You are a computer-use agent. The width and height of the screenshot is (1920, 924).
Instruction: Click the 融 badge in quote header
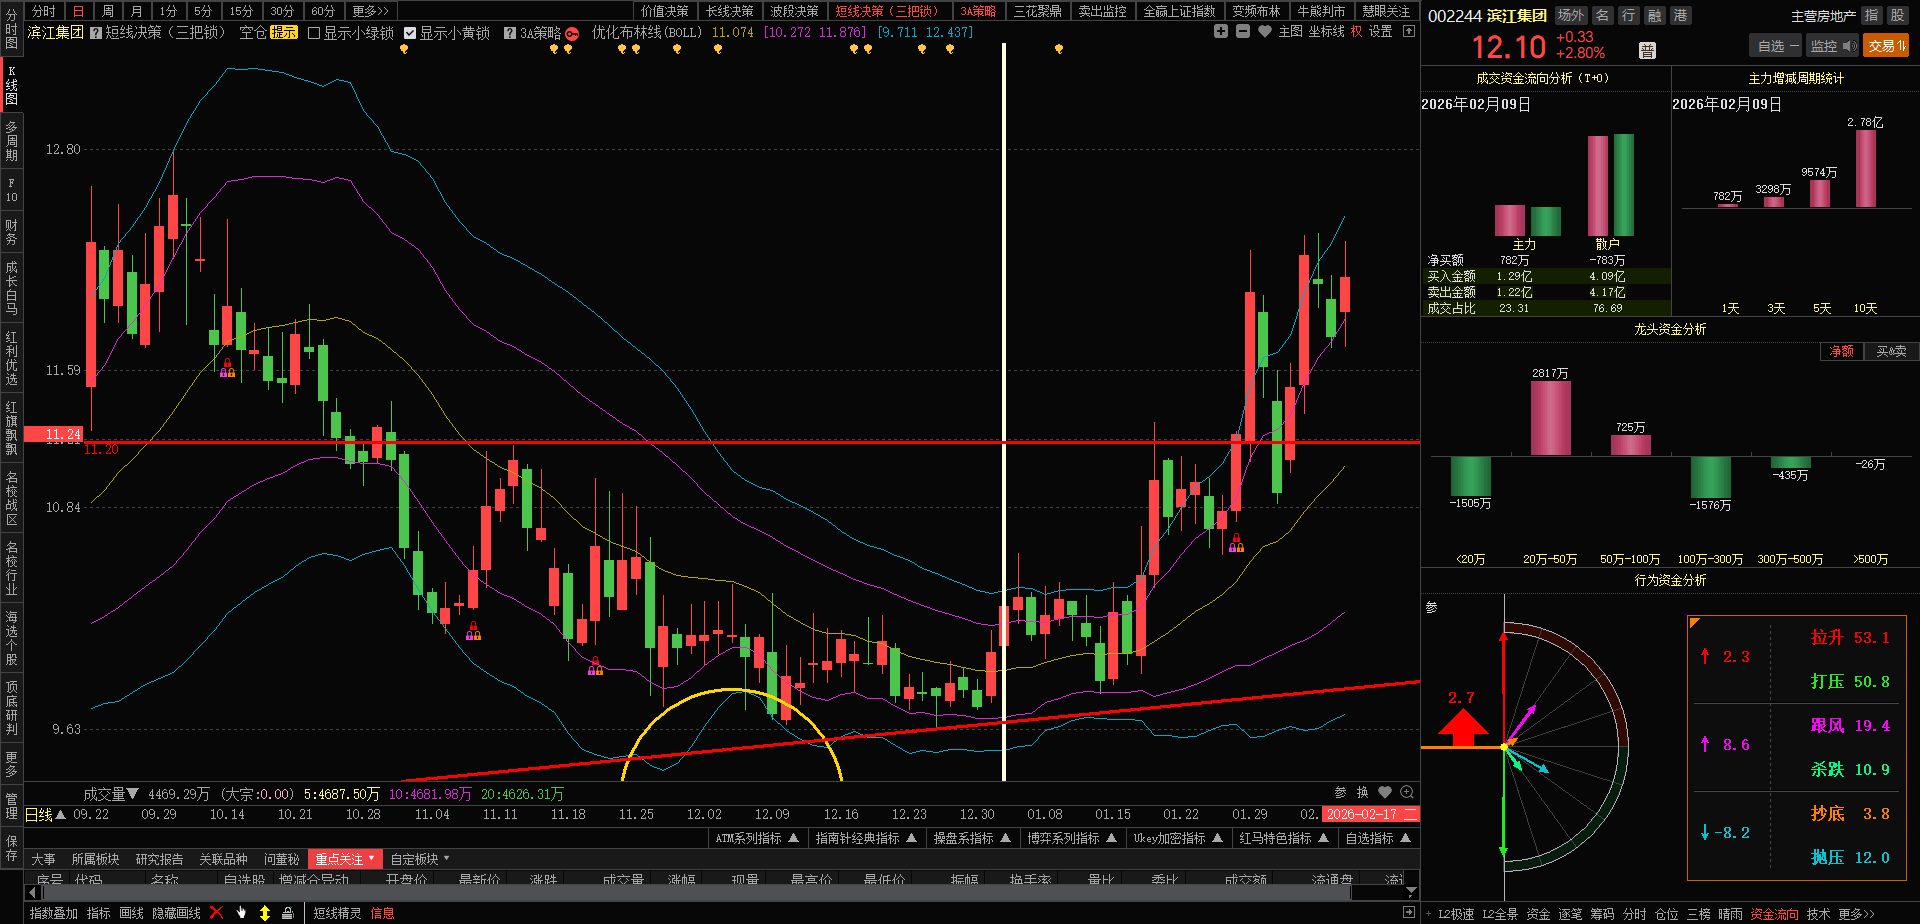(1655, 16)
